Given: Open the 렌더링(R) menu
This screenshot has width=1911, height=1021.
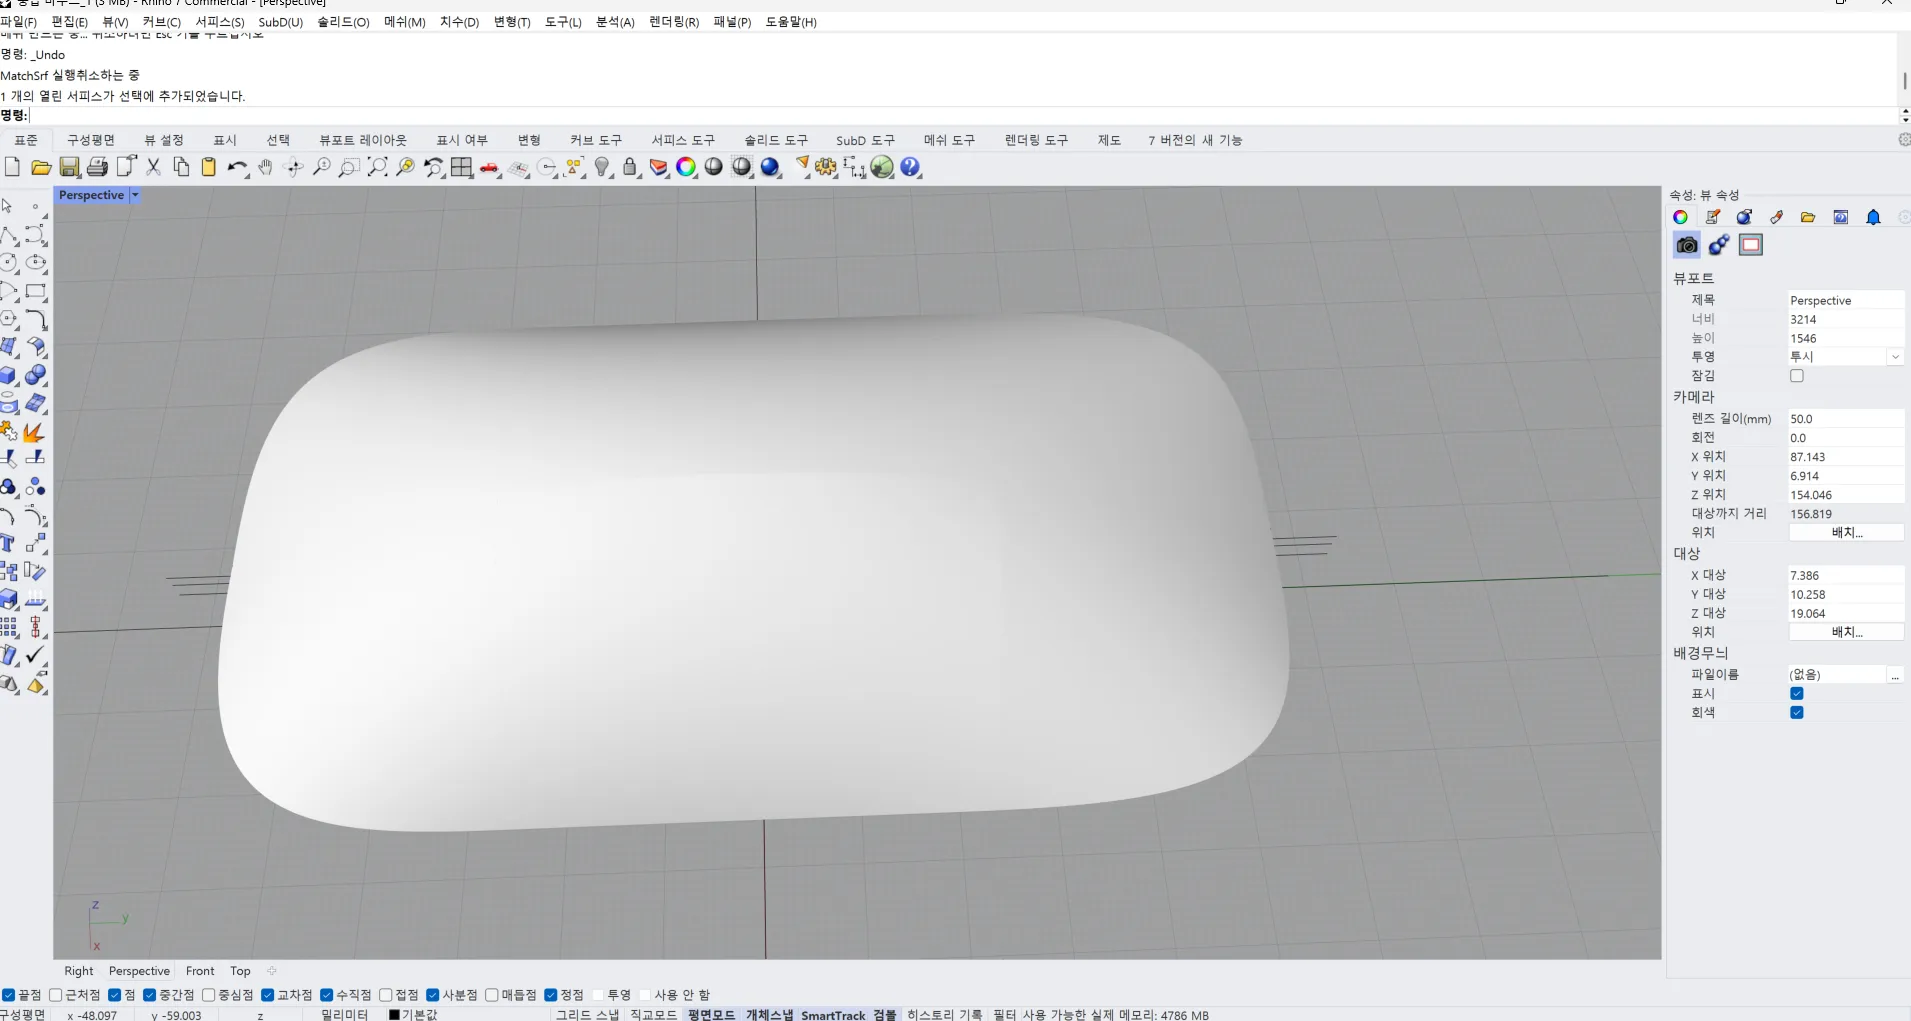Looking at the screenshot, I should pos(674,22).
